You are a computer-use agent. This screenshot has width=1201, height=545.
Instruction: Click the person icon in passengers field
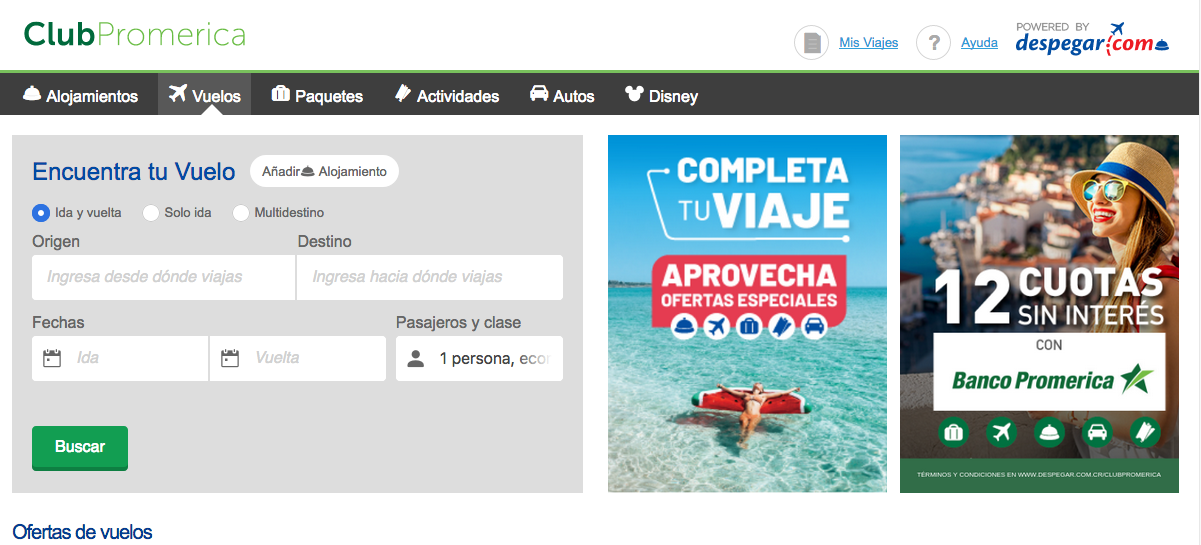416,358
